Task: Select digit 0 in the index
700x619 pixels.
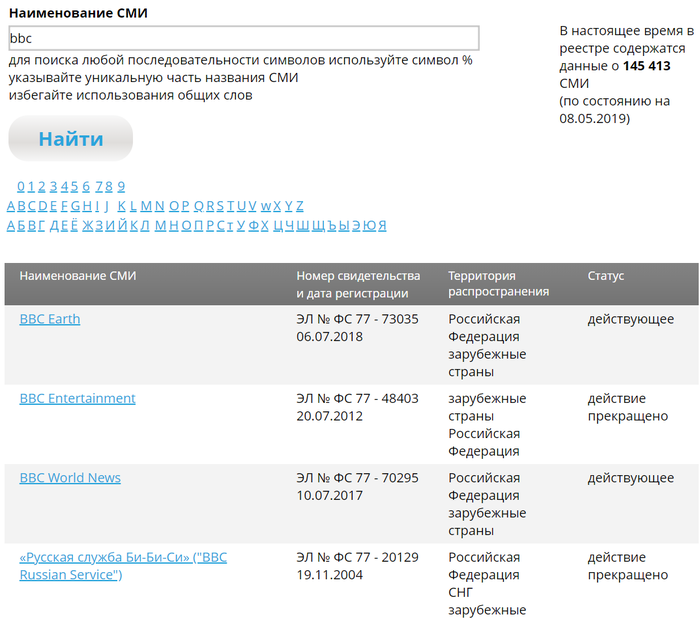Action: 21,186
